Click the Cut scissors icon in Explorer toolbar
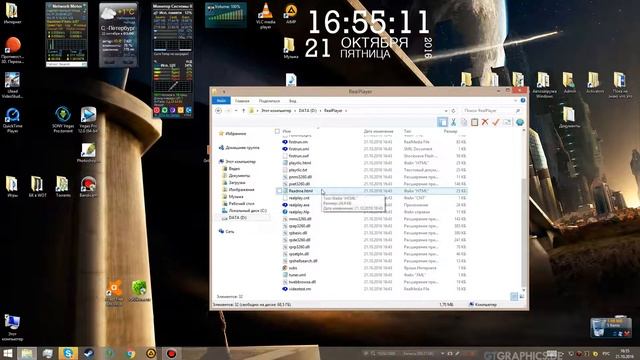Viewport: 640px width, 360px height. 453,122
